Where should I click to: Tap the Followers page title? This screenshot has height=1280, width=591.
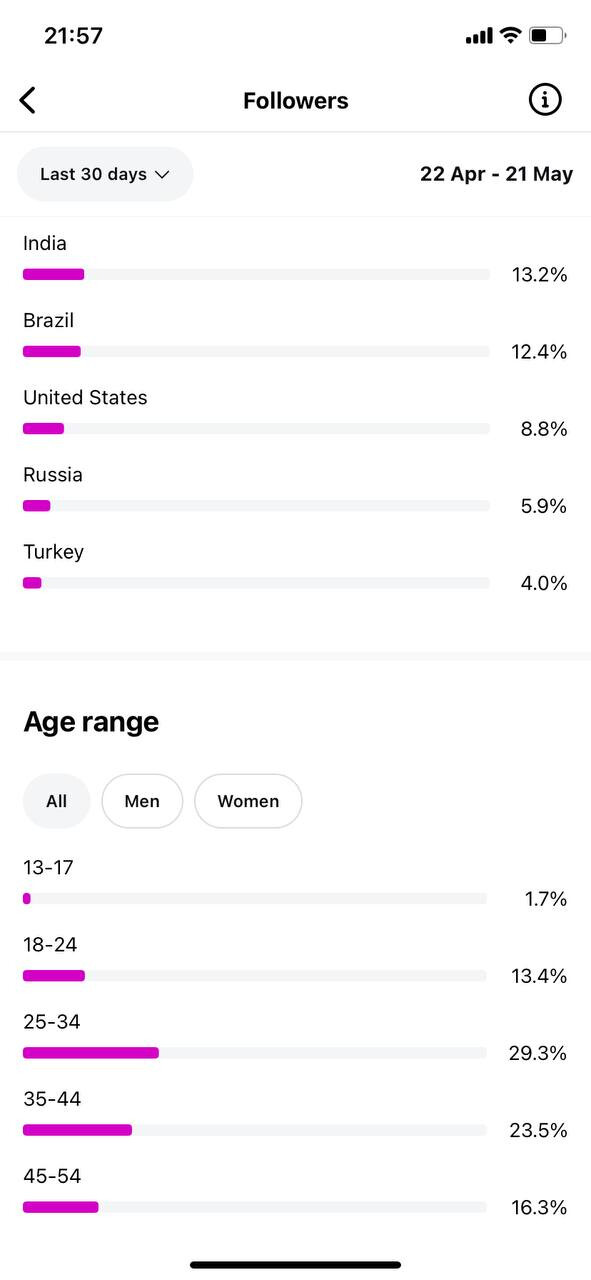[x=296, y=101]
